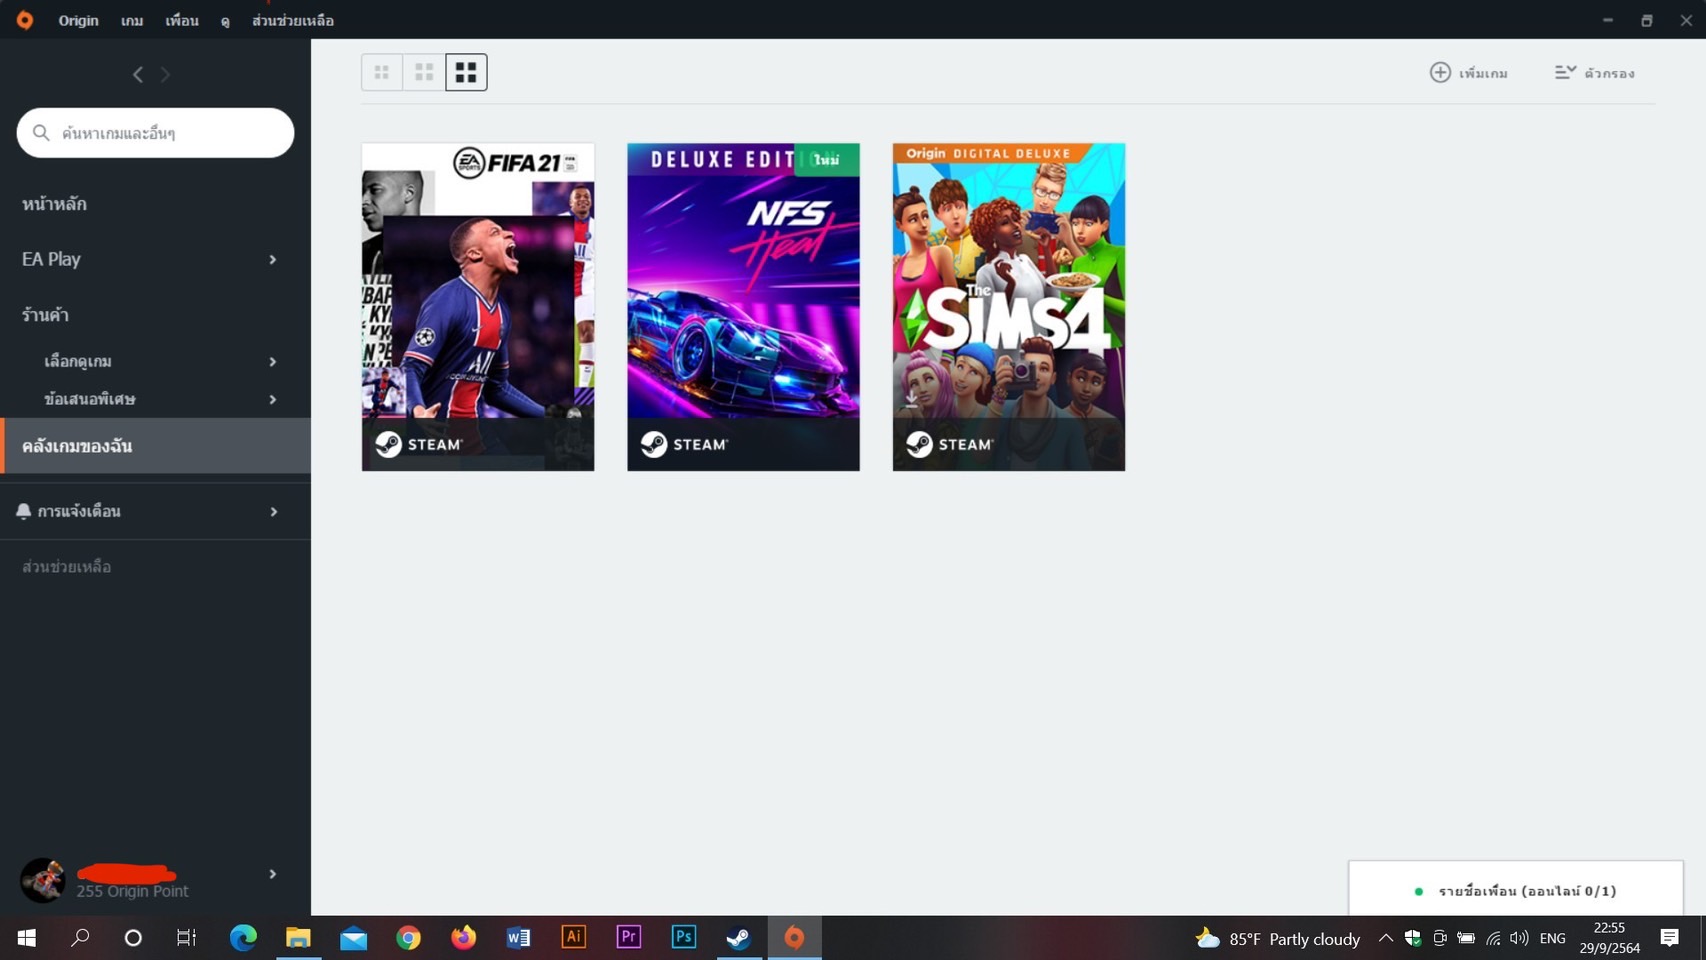Open File Explorer from taskbar
This screenshot has width=1706, height=960.
coord(298,938)
